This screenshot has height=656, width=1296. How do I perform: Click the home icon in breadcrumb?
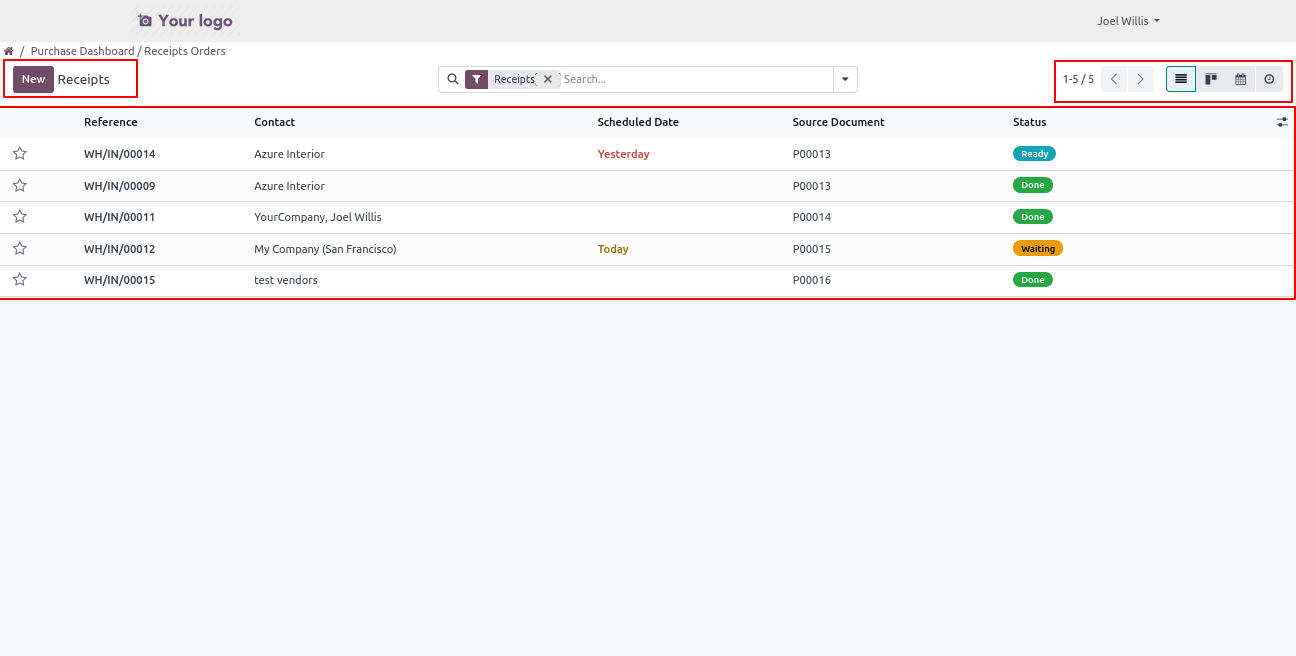coord(9,51)
